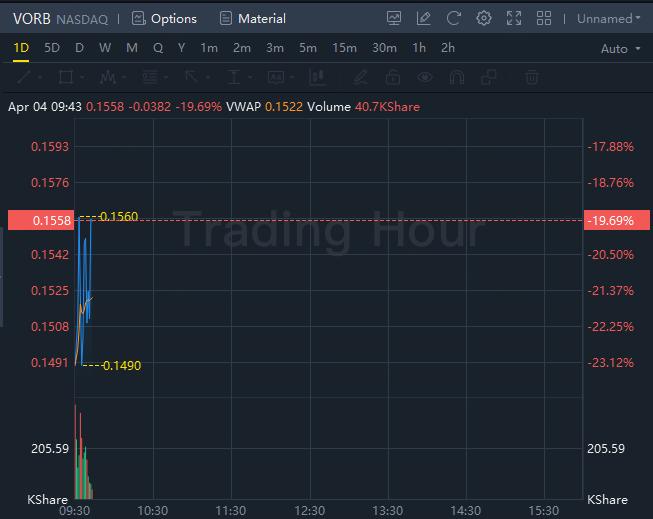Select the 3m interval

tap(275, 48)
